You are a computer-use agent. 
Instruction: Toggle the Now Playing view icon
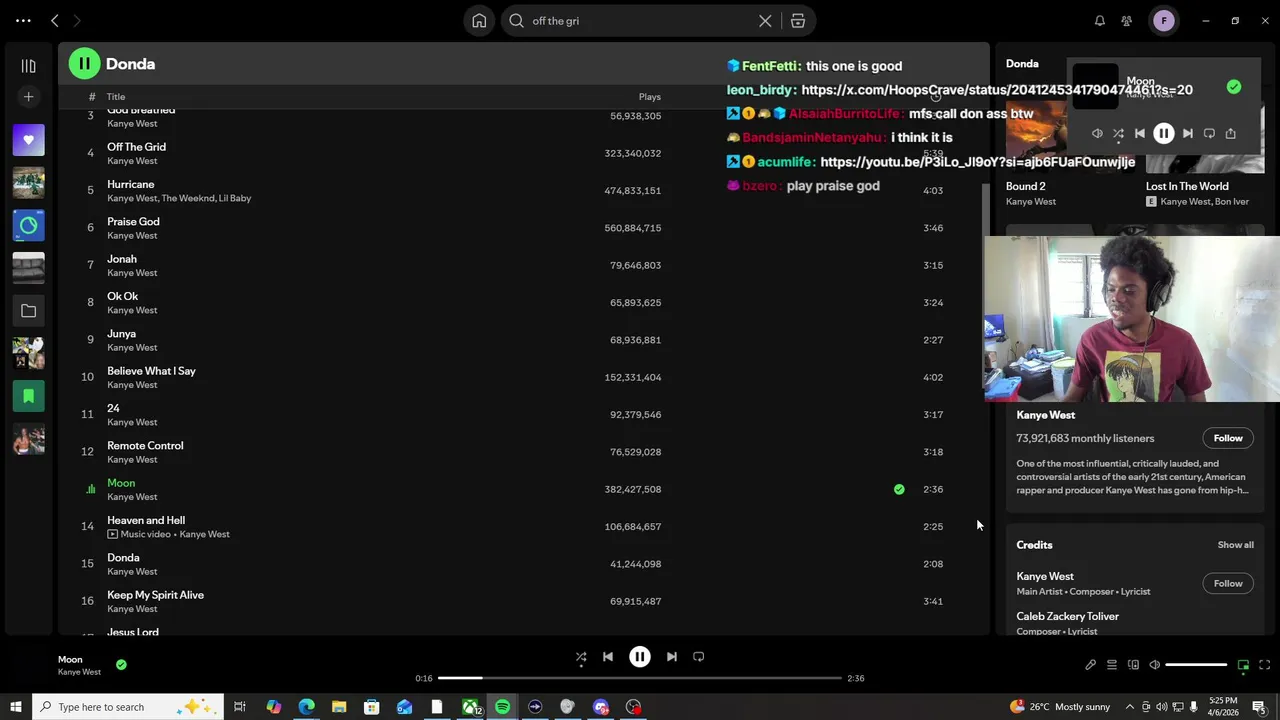(1243, 665)
